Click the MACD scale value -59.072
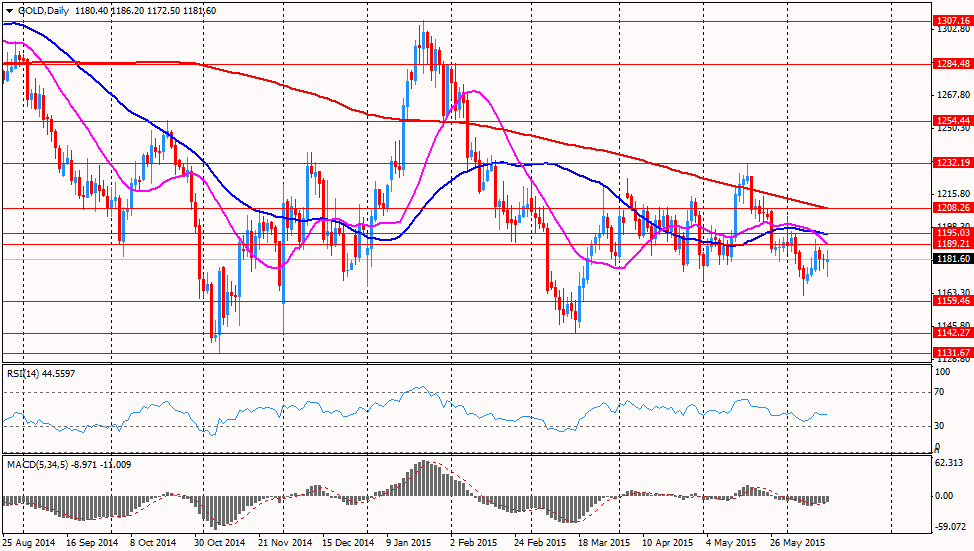The height and width of the screenshot is (551, 974). point(950,527)
